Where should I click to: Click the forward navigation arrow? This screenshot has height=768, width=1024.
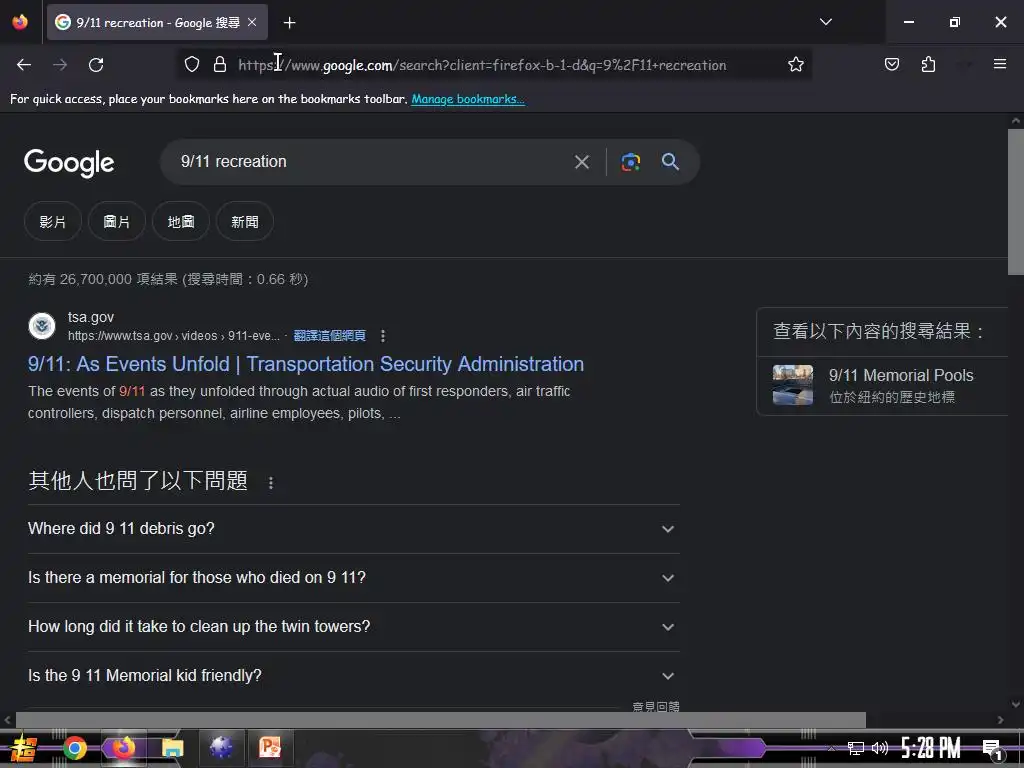(x=60, y=65)
